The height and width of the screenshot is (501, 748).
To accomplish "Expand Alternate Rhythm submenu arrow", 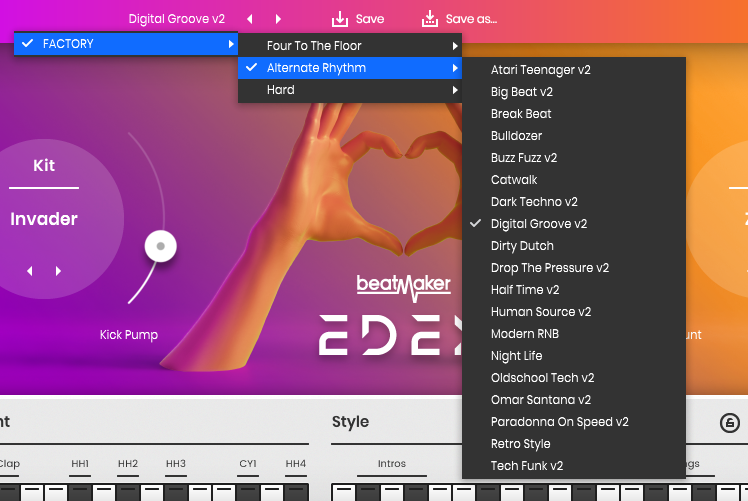I will pyautogui.click(x=455, y=68).
